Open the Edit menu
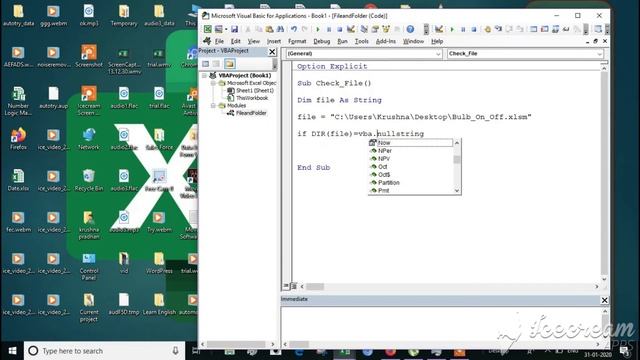This screenshot has width=640, height=360. pos(236,41)
